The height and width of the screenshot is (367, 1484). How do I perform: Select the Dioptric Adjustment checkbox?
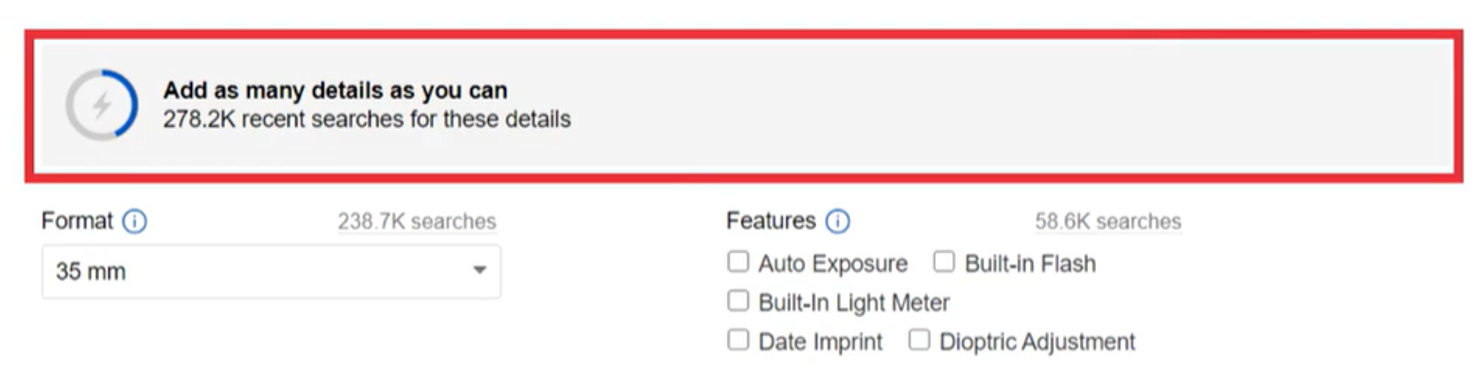(919, 340)
